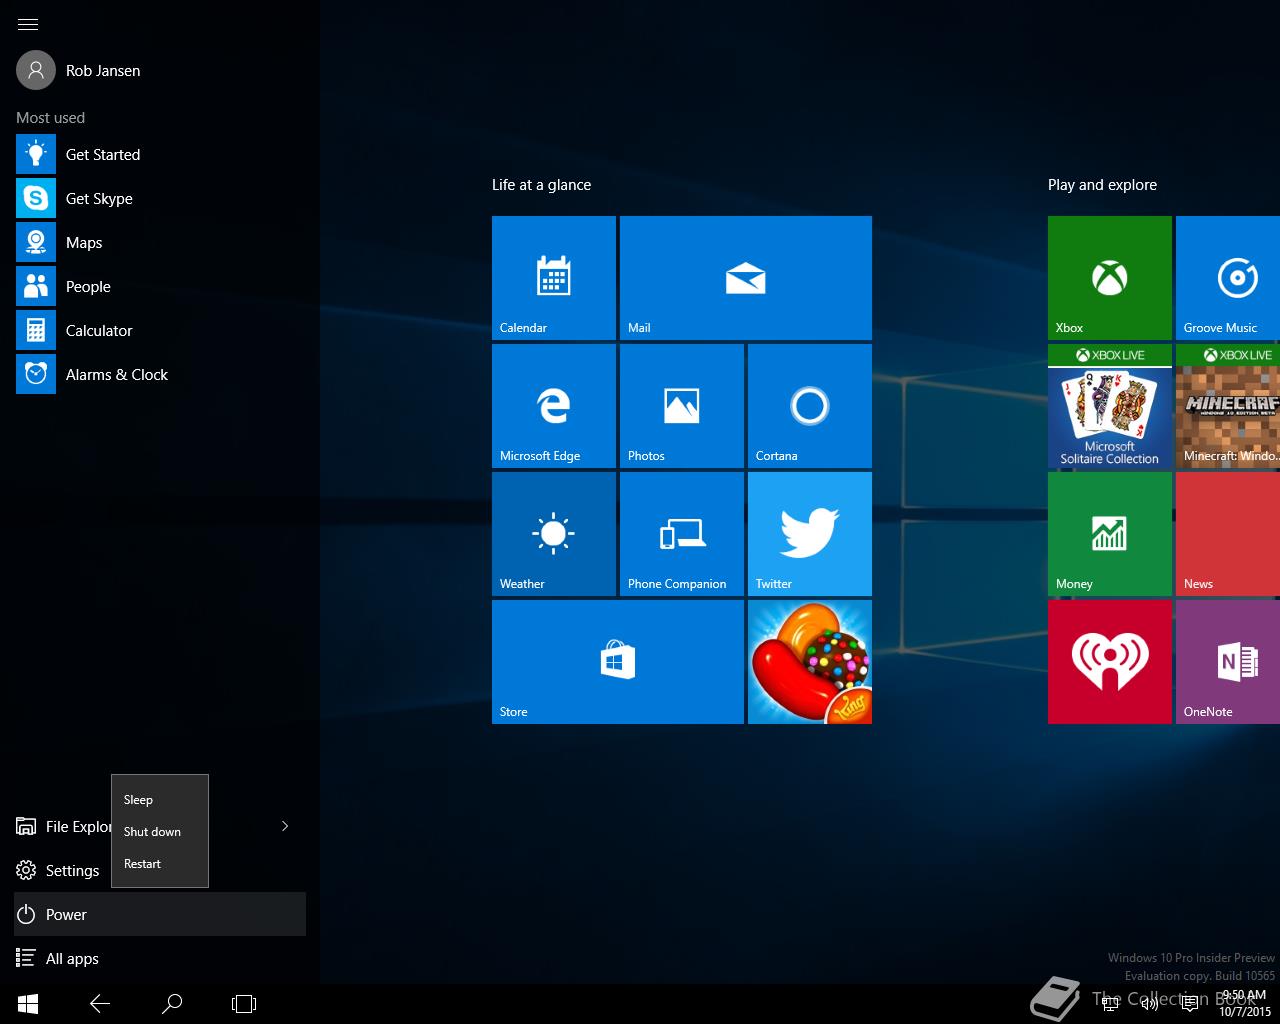Open the Microsoft Solitaire Collection tile
Image resolution: width=1280 pixels, height=1024 pixels.
(x=1110, y=406)
